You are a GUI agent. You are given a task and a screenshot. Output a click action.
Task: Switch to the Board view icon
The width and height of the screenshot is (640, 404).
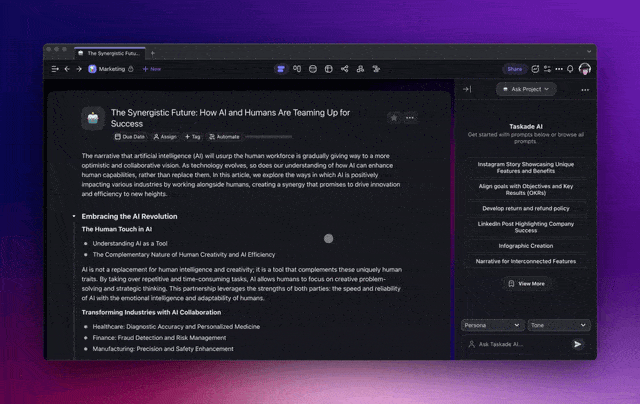pos(297,69)
